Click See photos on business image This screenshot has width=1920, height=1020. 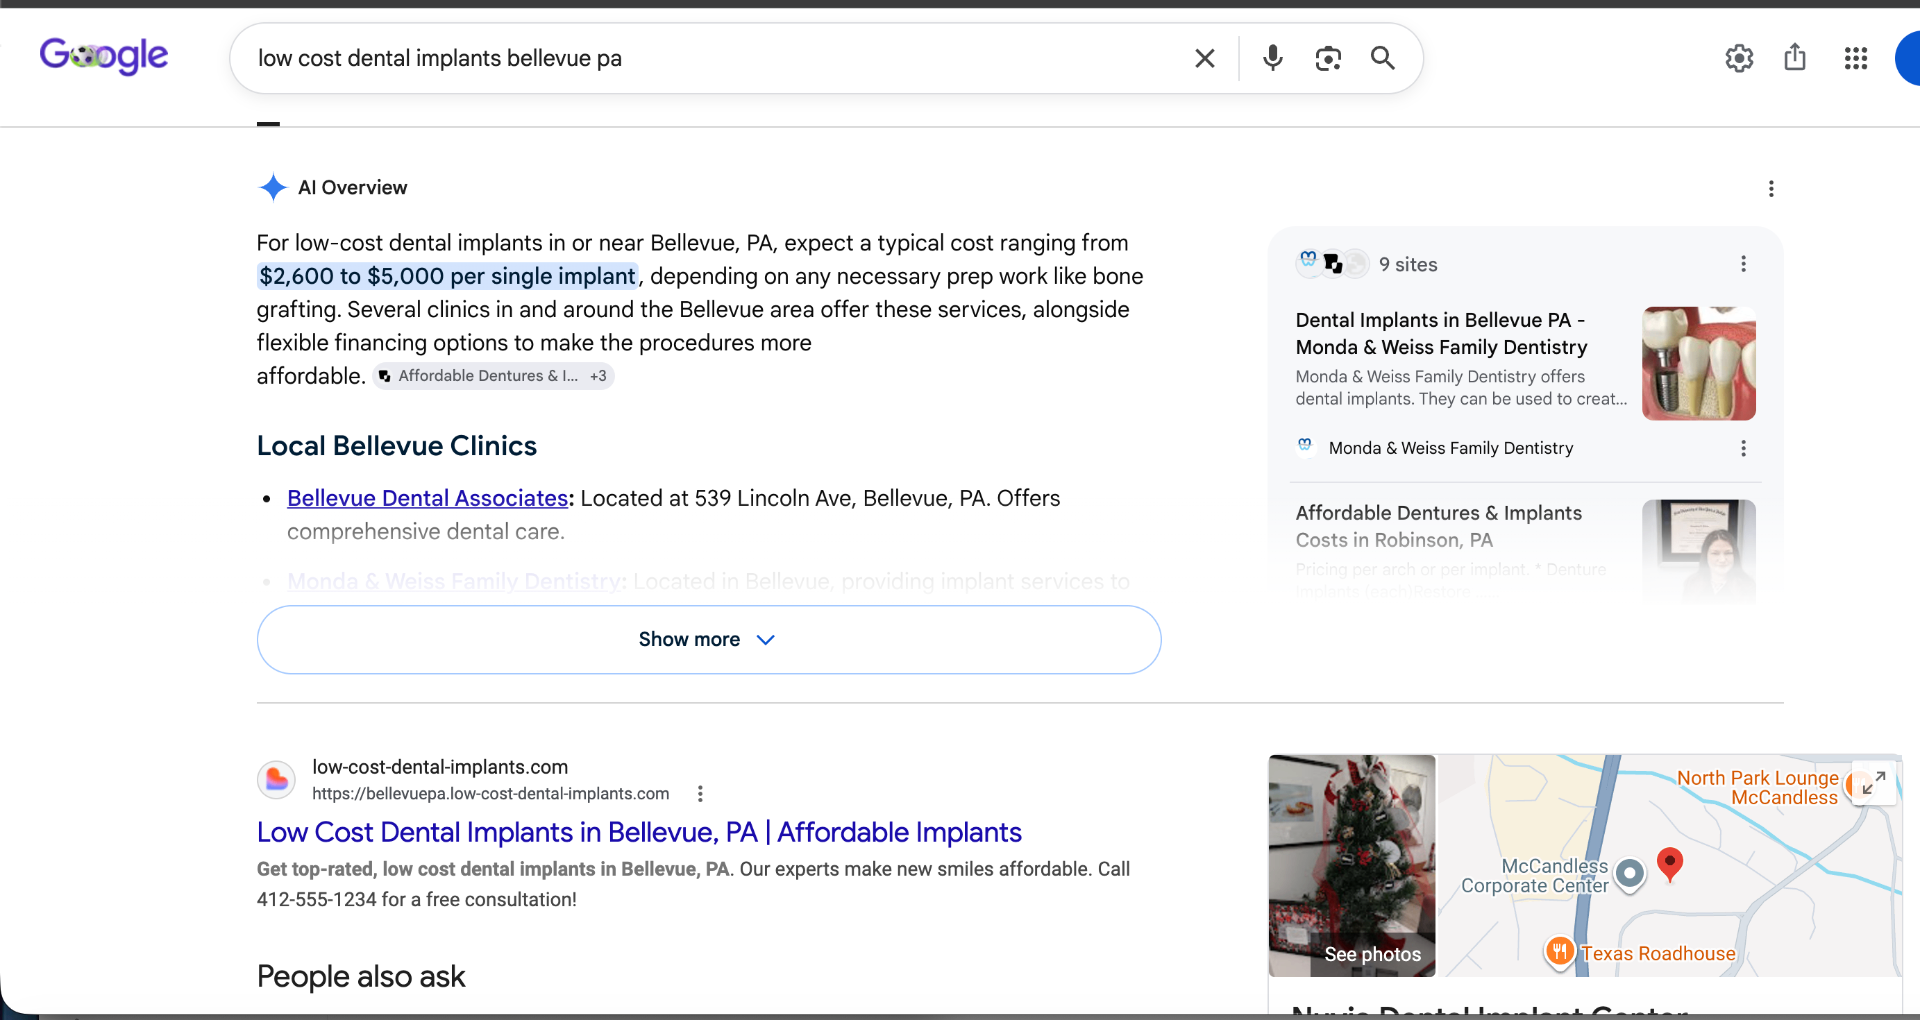pos(1372,954)
